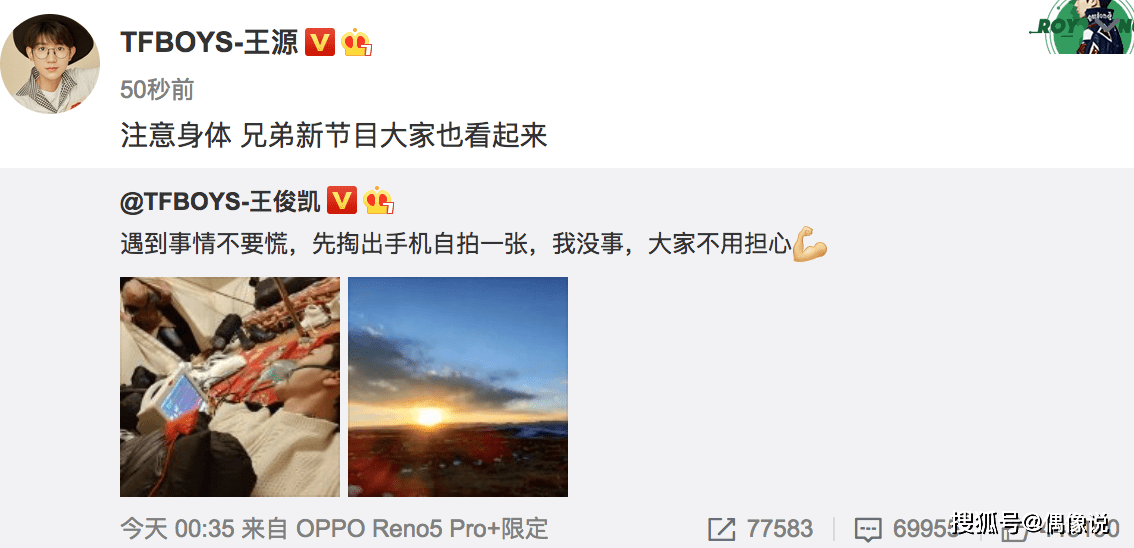Image resolution: width=1134 pixels, height=548 pixels.
Task: Open the selfie photo thumbnail
Action: point(230,387)
